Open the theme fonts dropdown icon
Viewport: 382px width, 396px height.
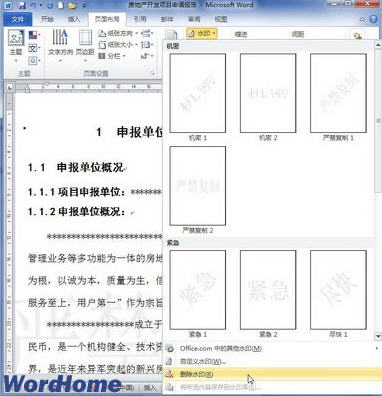tap(34, 48)
